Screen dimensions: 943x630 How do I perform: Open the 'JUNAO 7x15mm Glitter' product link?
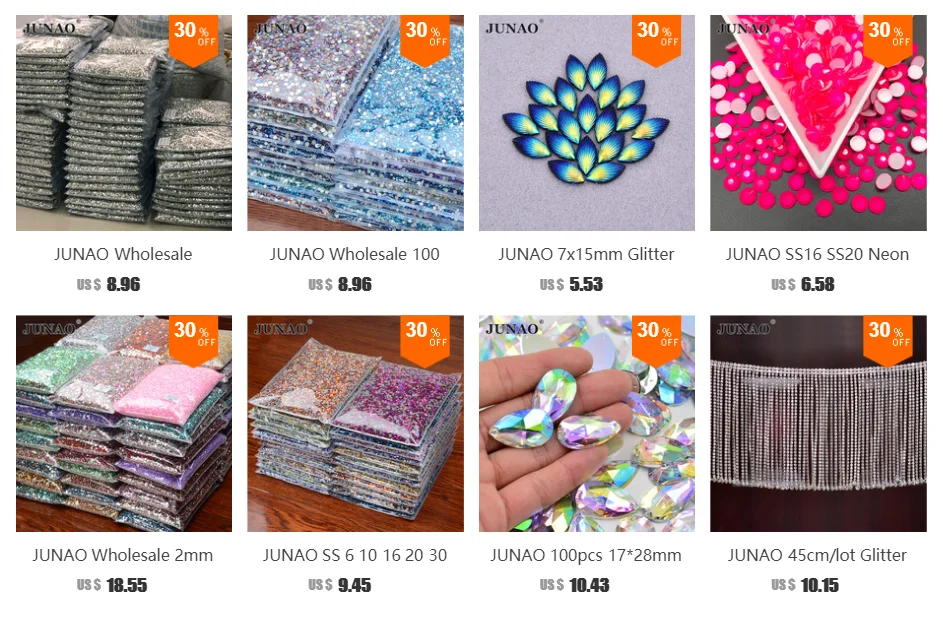[x=586, y=254]
